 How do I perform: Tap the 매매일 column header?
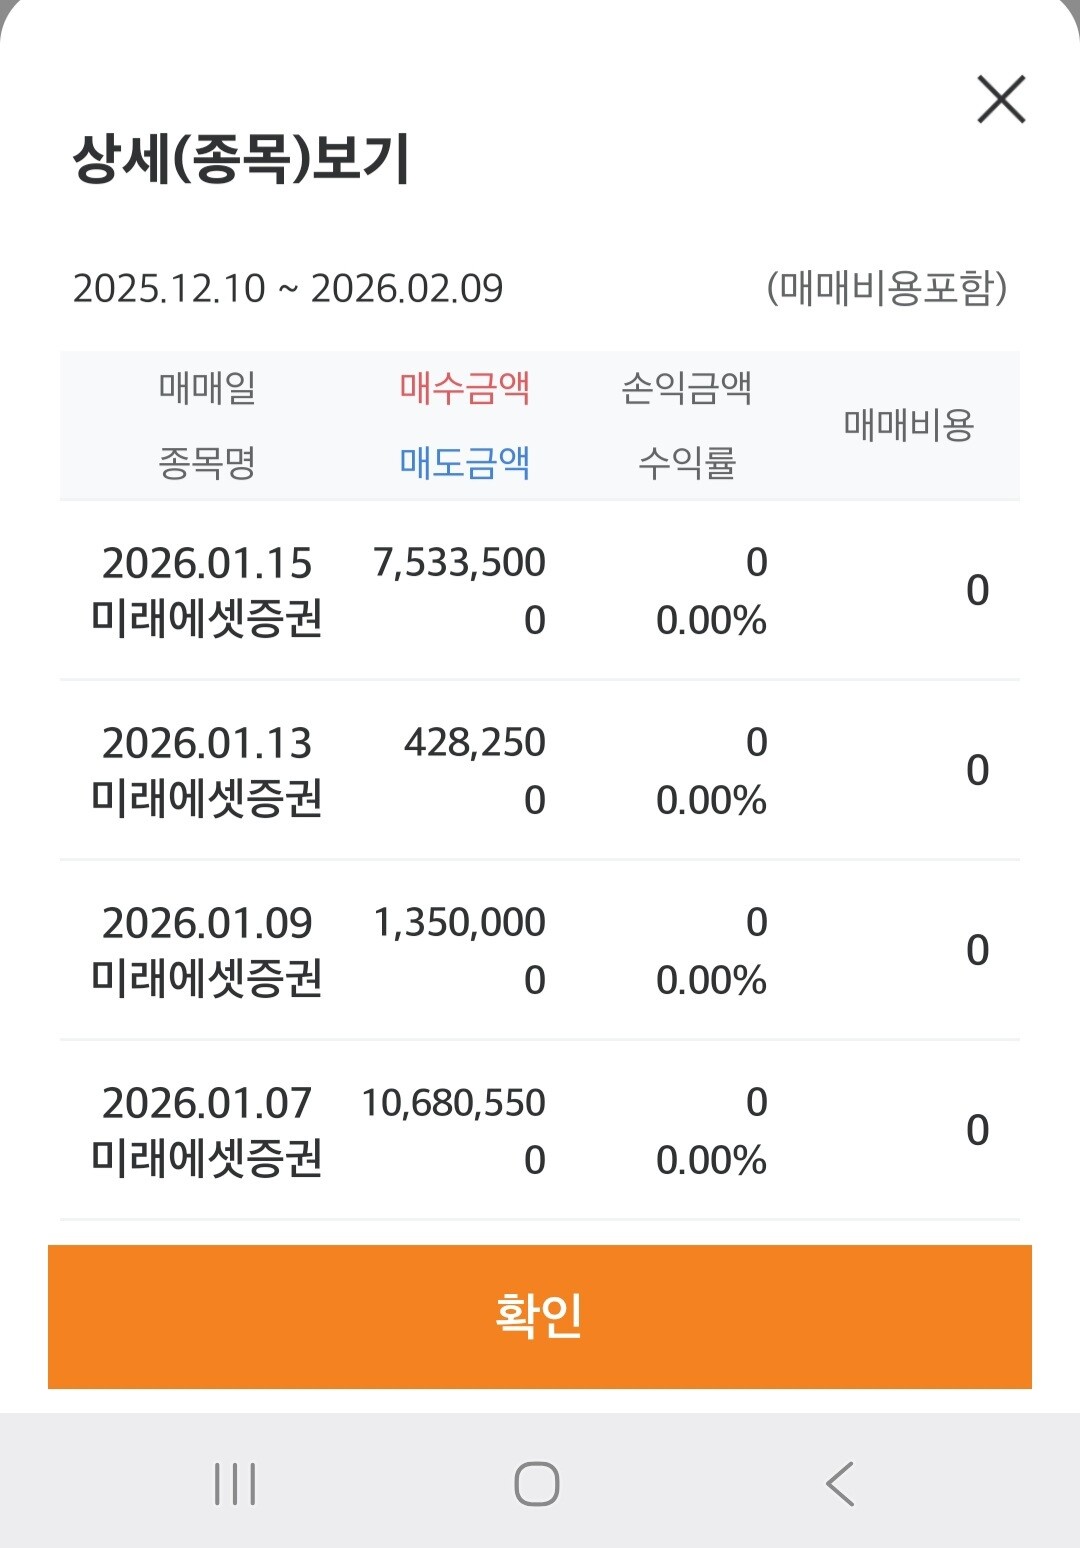pos(208,388)
